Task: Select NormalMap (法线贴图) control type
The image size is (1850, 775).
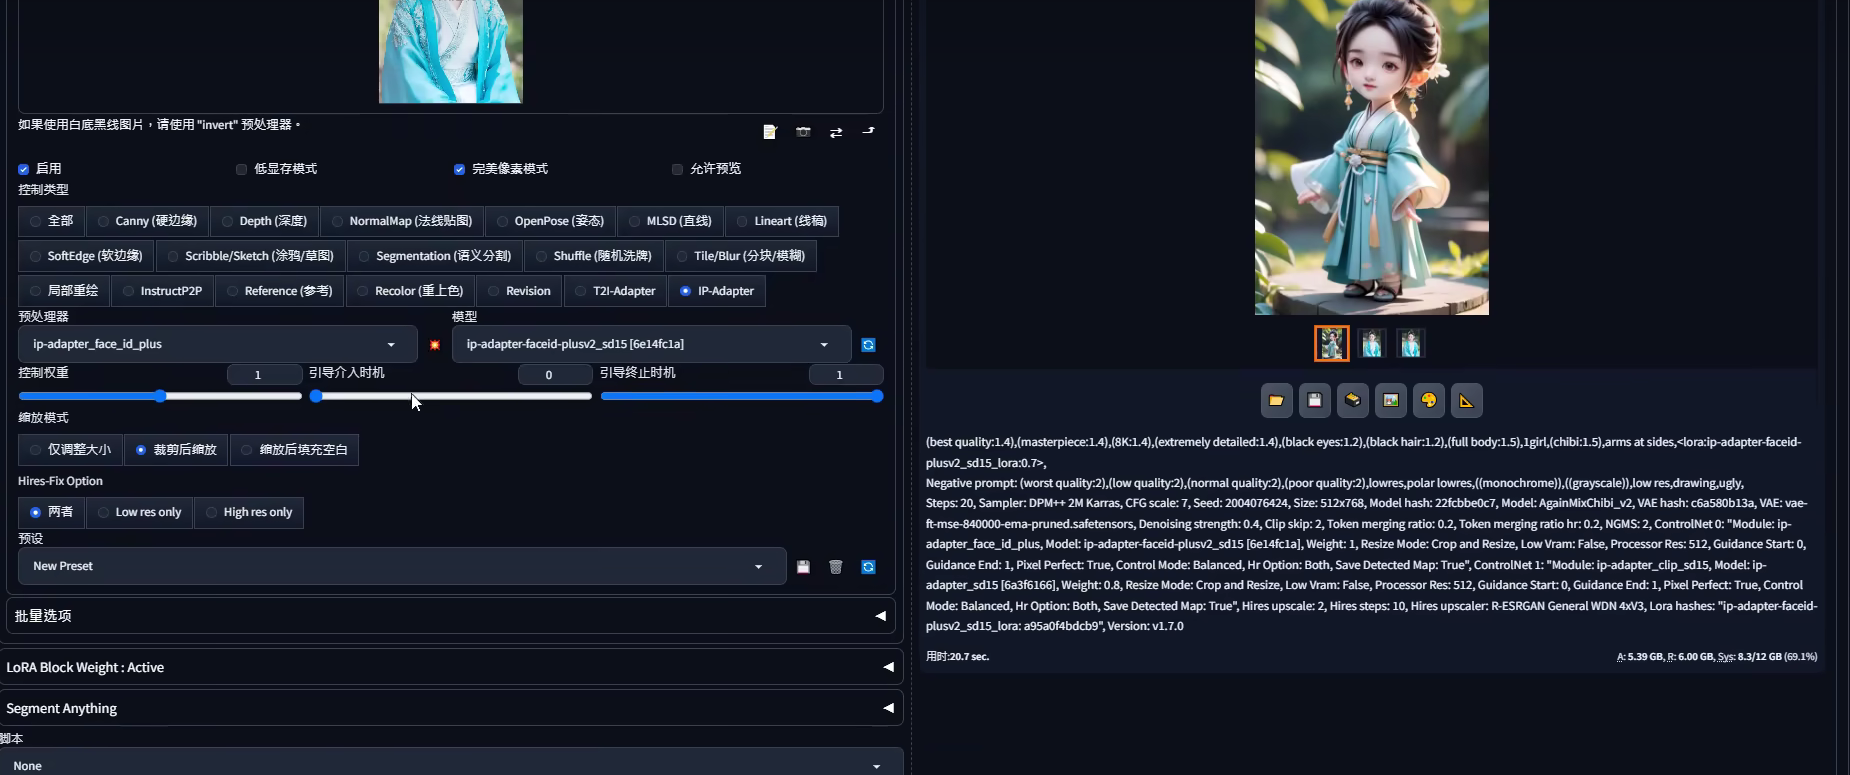Action: click(402, 221)
